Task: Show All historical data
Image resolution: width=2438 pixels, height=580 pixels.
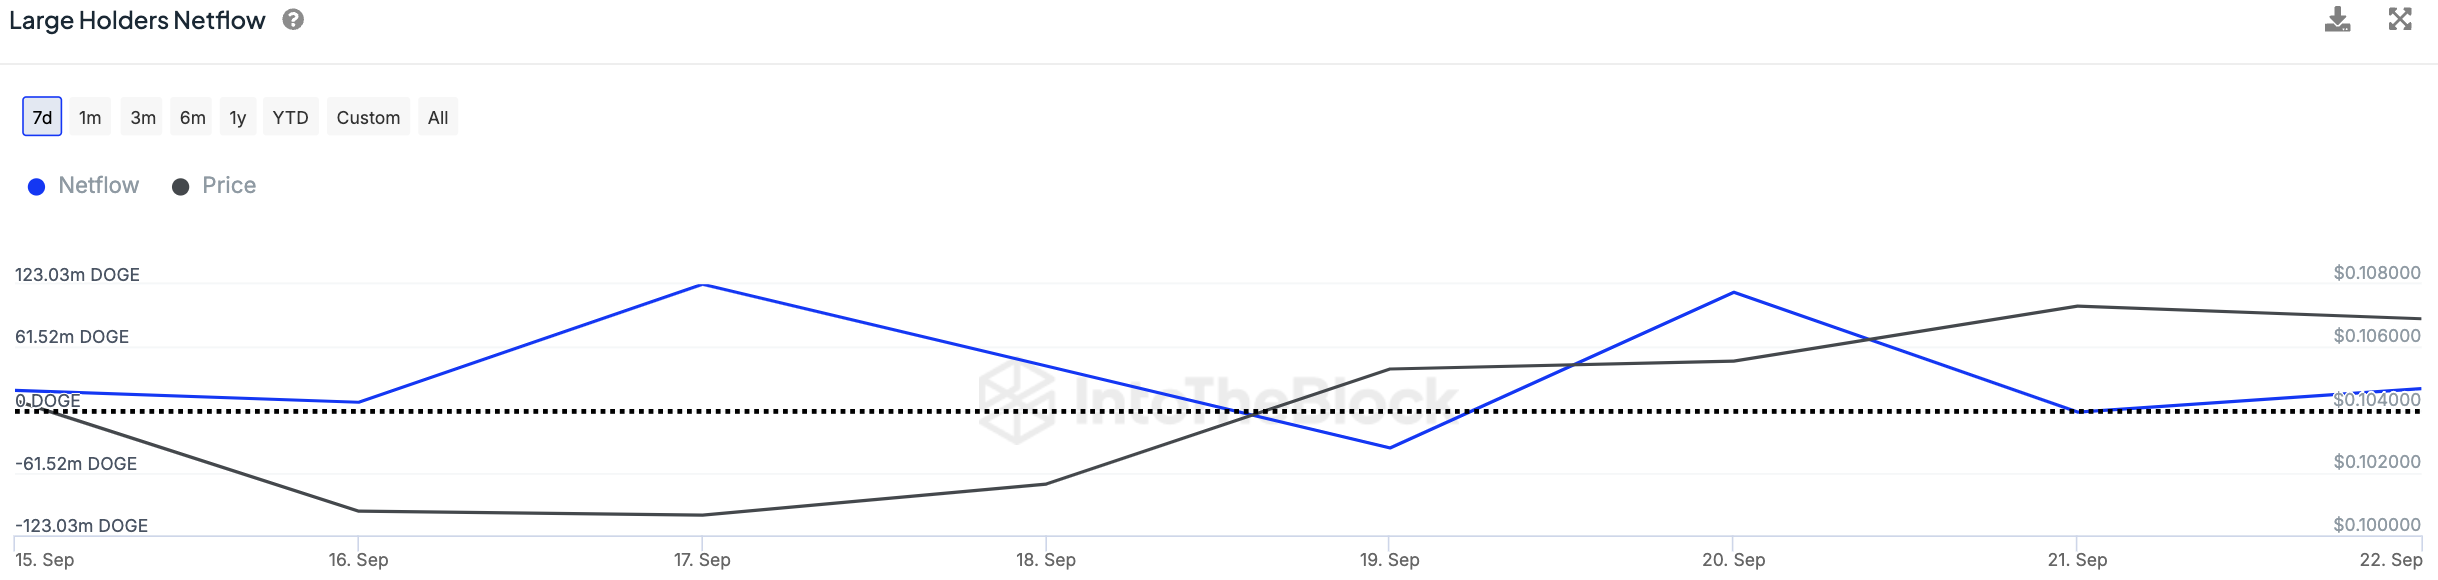Action: [438, 117]
